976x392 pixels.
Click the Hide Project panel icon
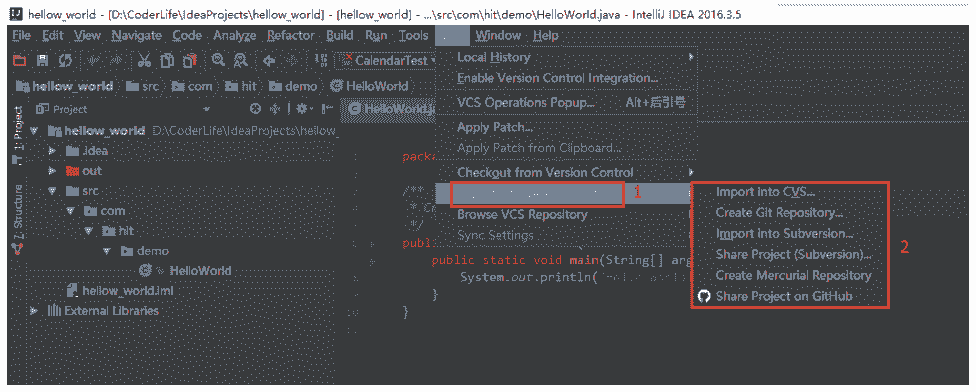tap(327, 109)
